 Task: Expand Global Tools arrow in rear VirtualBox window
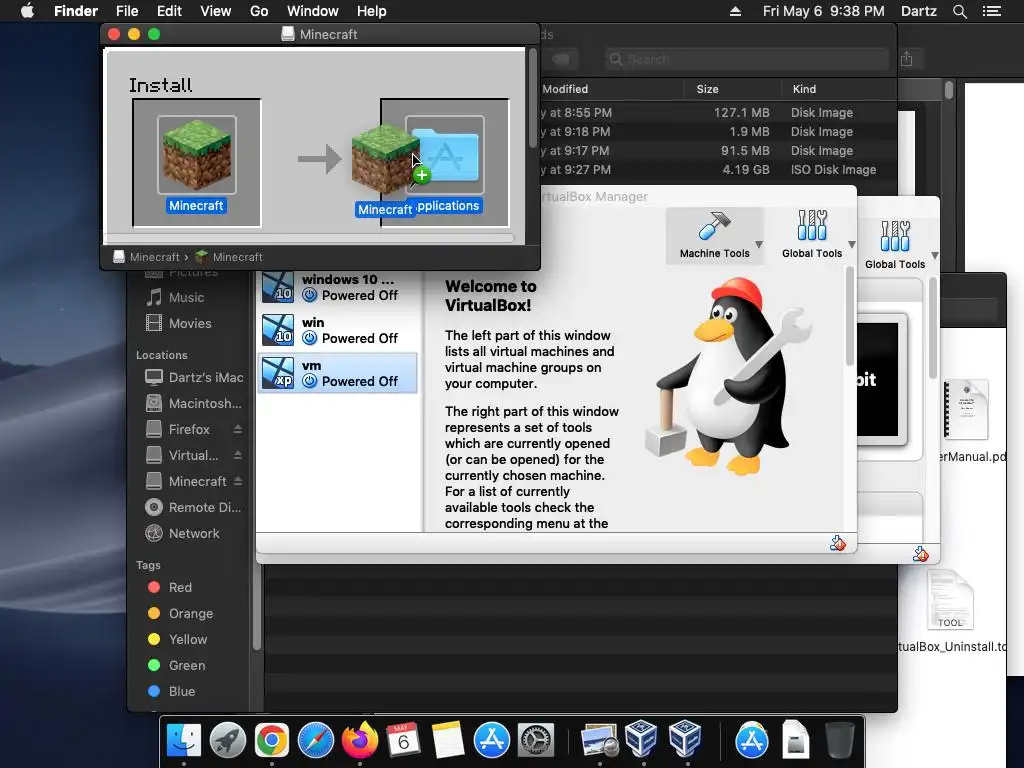pos(935,255)
